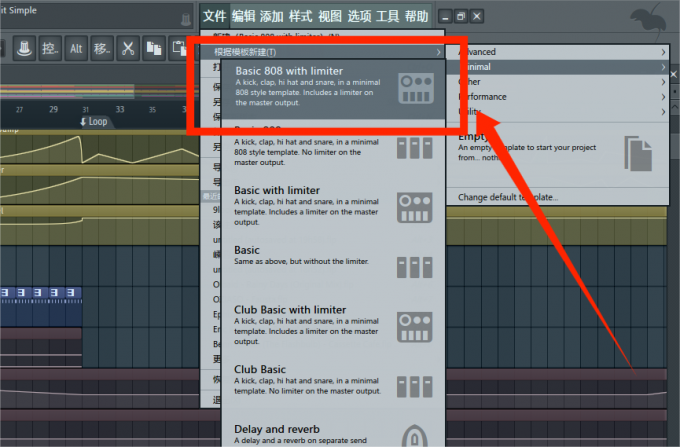Expand the Other template category
Image resolution: width=680 pixels, height=447 pixels.
point(558,82)
